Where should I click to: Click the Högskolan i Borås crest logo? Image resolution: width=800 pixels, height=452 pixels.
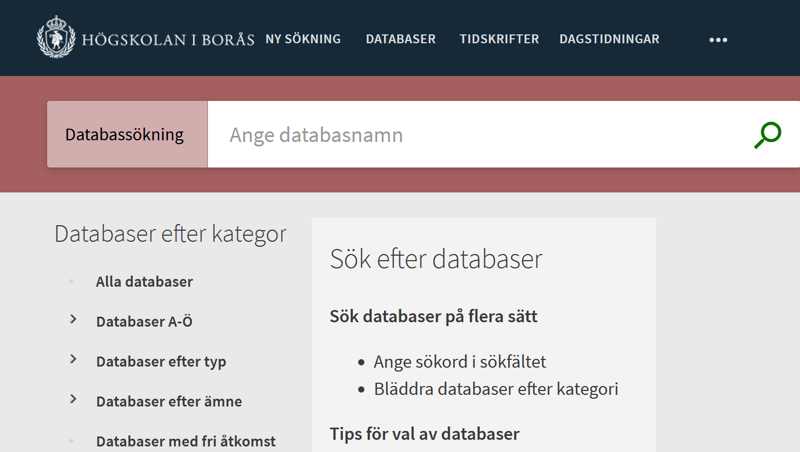click(x=56, y=38)
